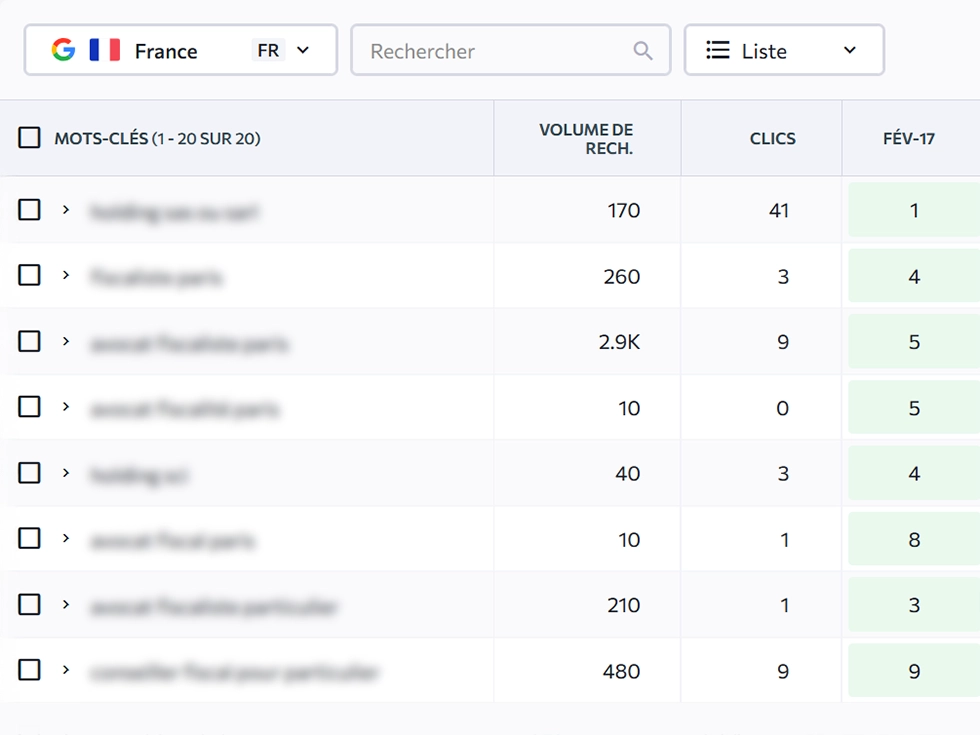Viewport: 980px width, 735px height.
Task: Check the row with 170 search volume
Action: [x=30, y=210]
